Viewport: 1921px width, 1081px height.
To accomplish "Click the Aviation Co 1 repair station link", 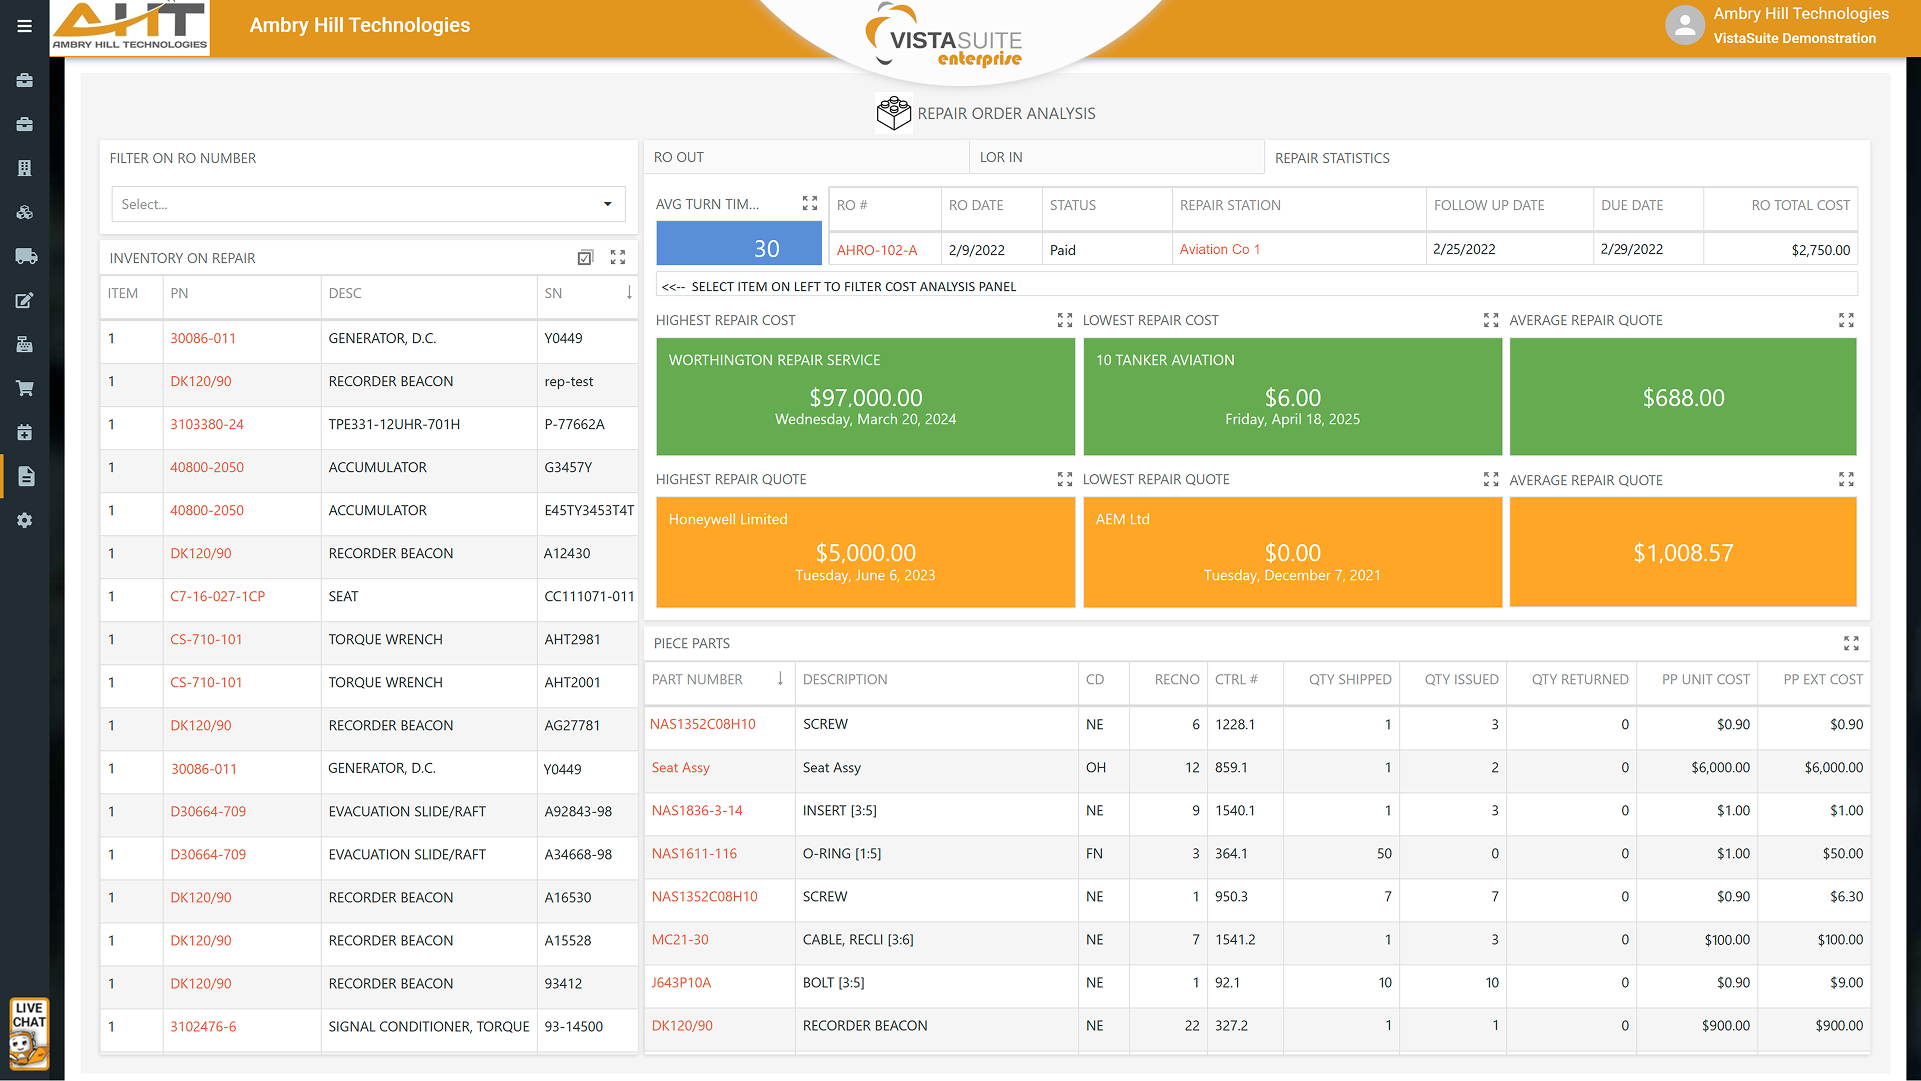I will click(1219, 249).
